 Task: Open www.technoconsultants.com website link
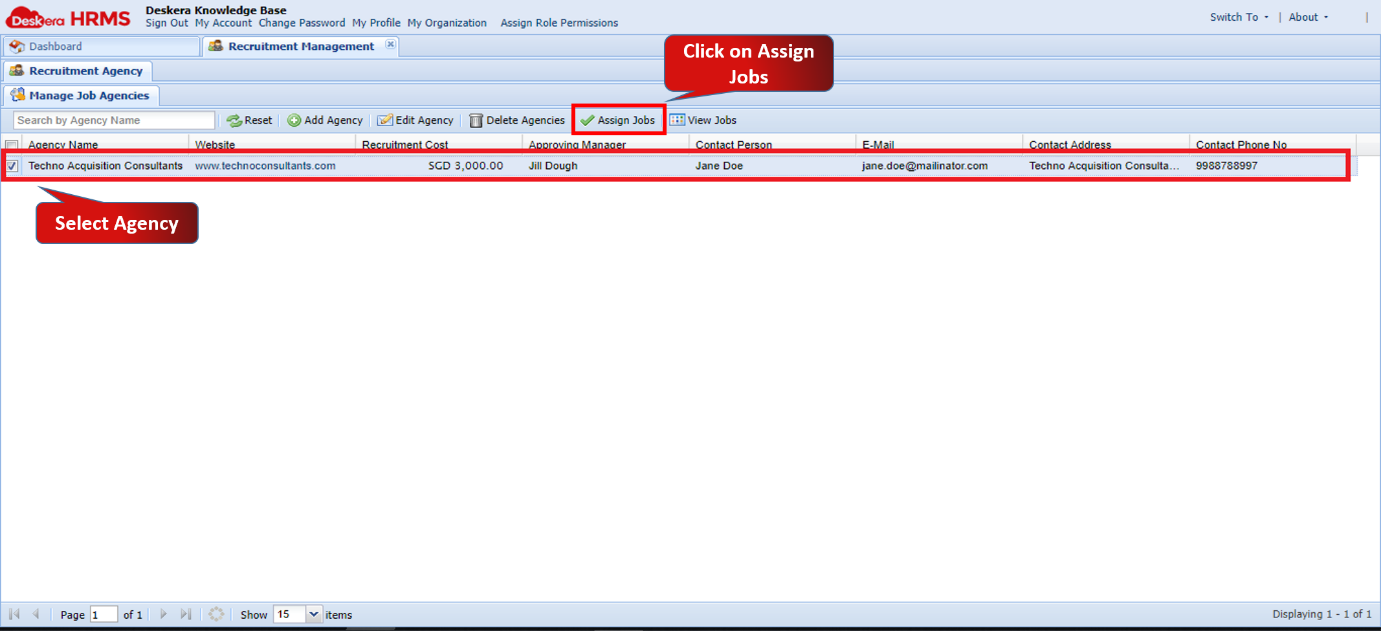pyautogui.click(x=265, y=166)
